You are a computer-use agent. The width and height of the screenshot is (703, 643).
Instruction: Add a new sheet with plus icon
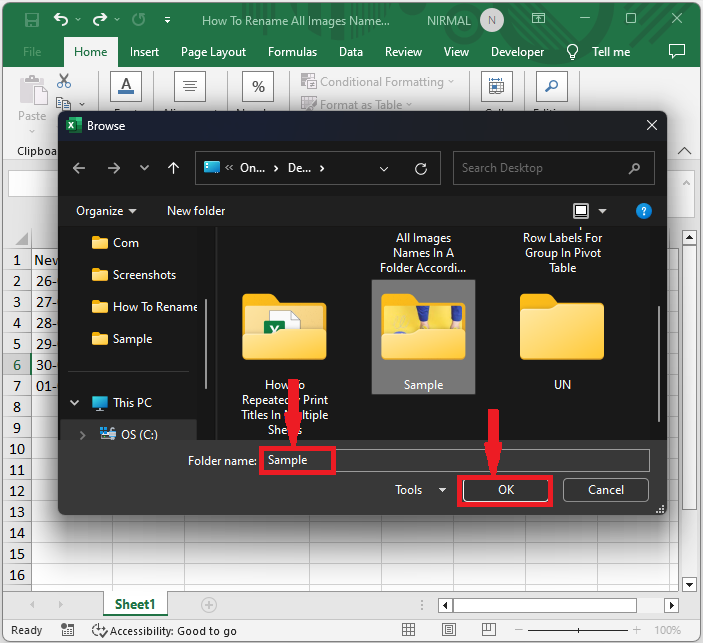point(208,605)
